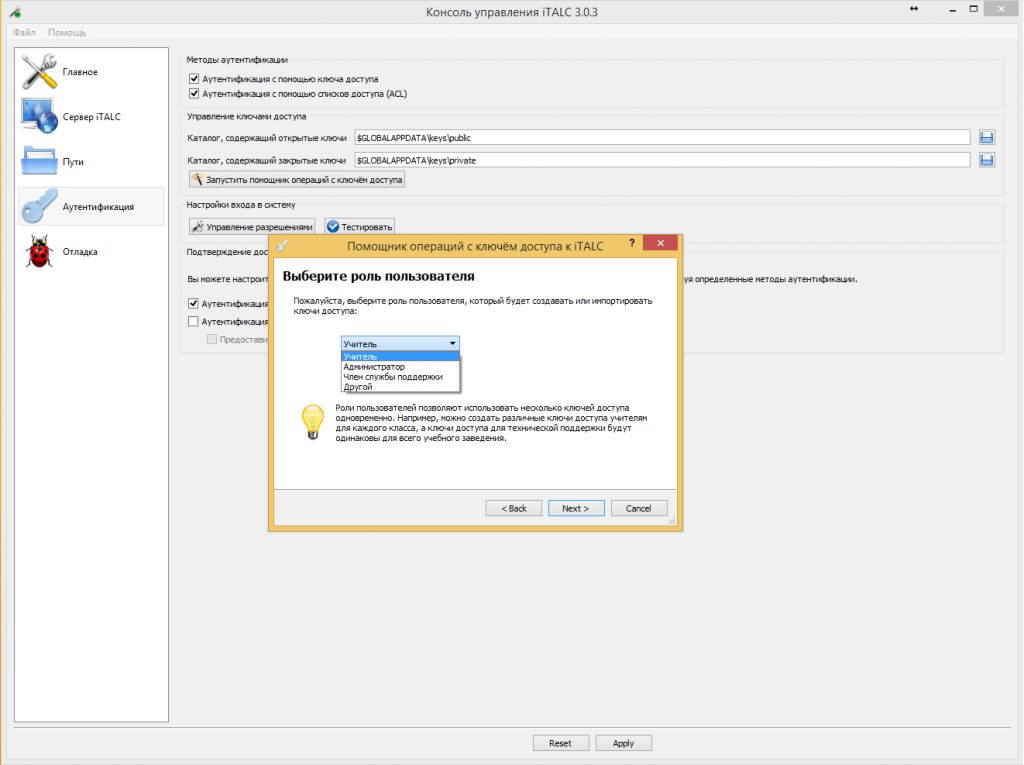Viewport: 1024px width, 765px height.
Task: Click the iTALC app icon in title bar
Action: [15, 12]
